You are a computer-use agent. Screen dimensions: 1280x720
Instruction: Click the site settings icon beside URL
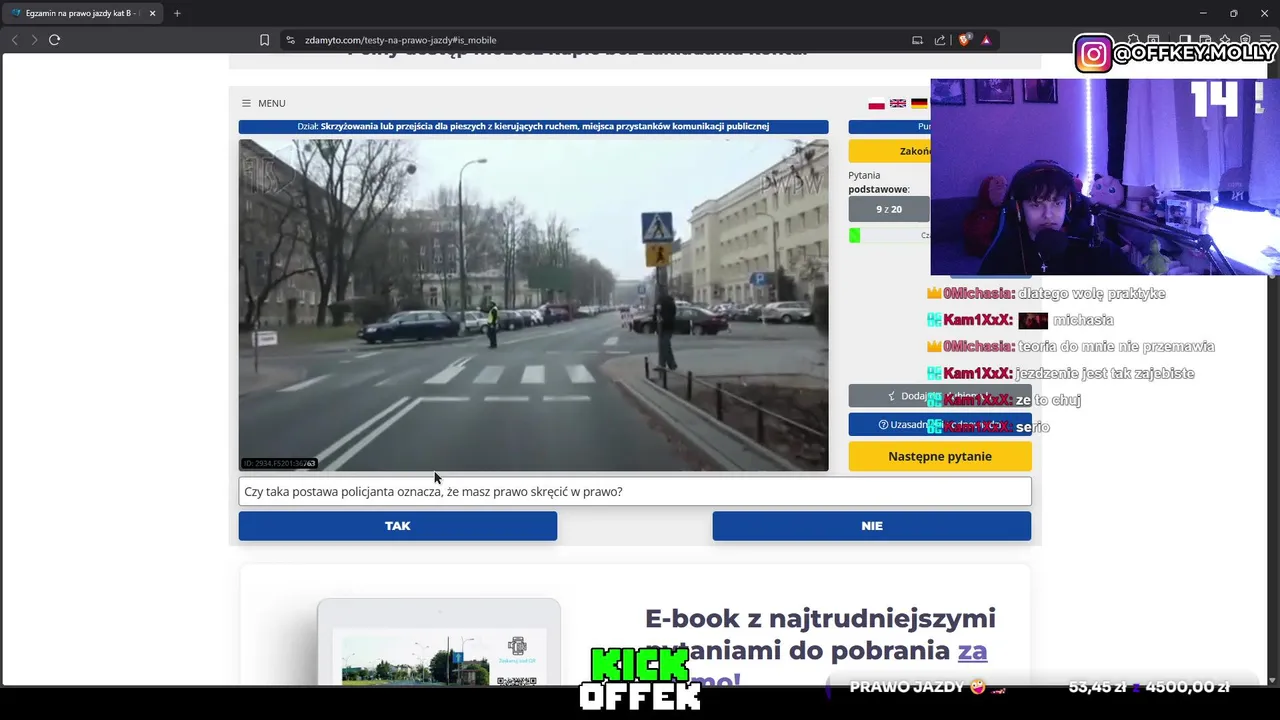click(290, 40)
